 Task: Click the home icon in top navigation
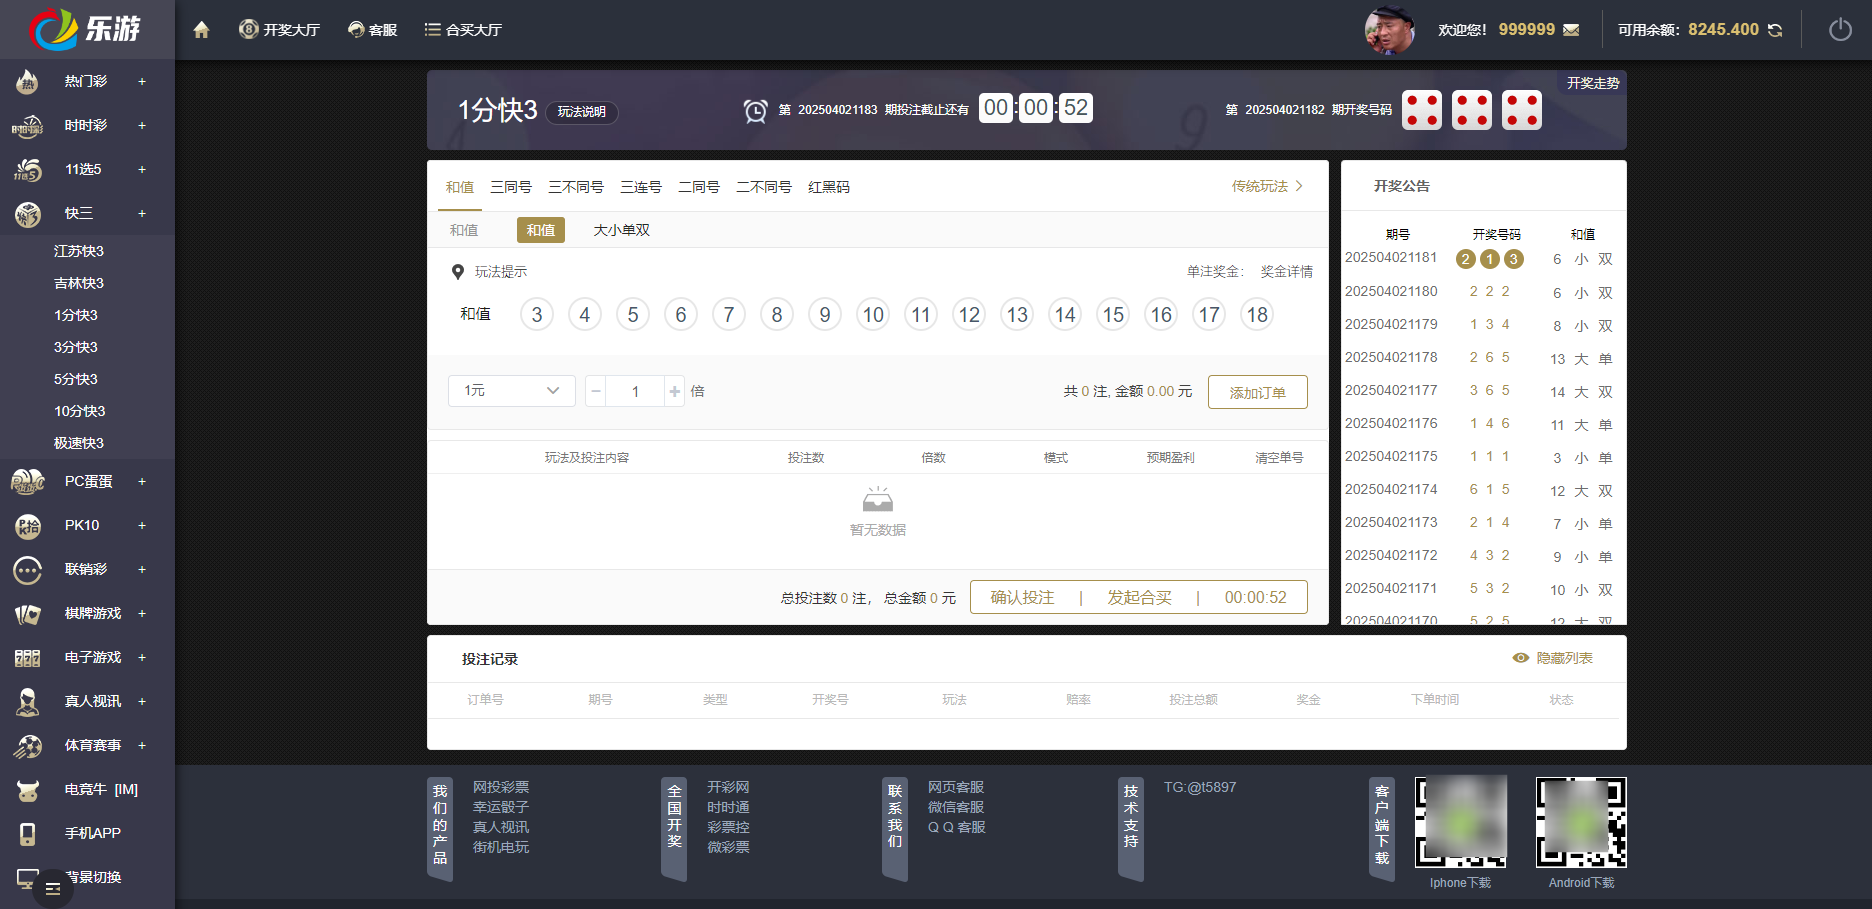click(200, 29)
